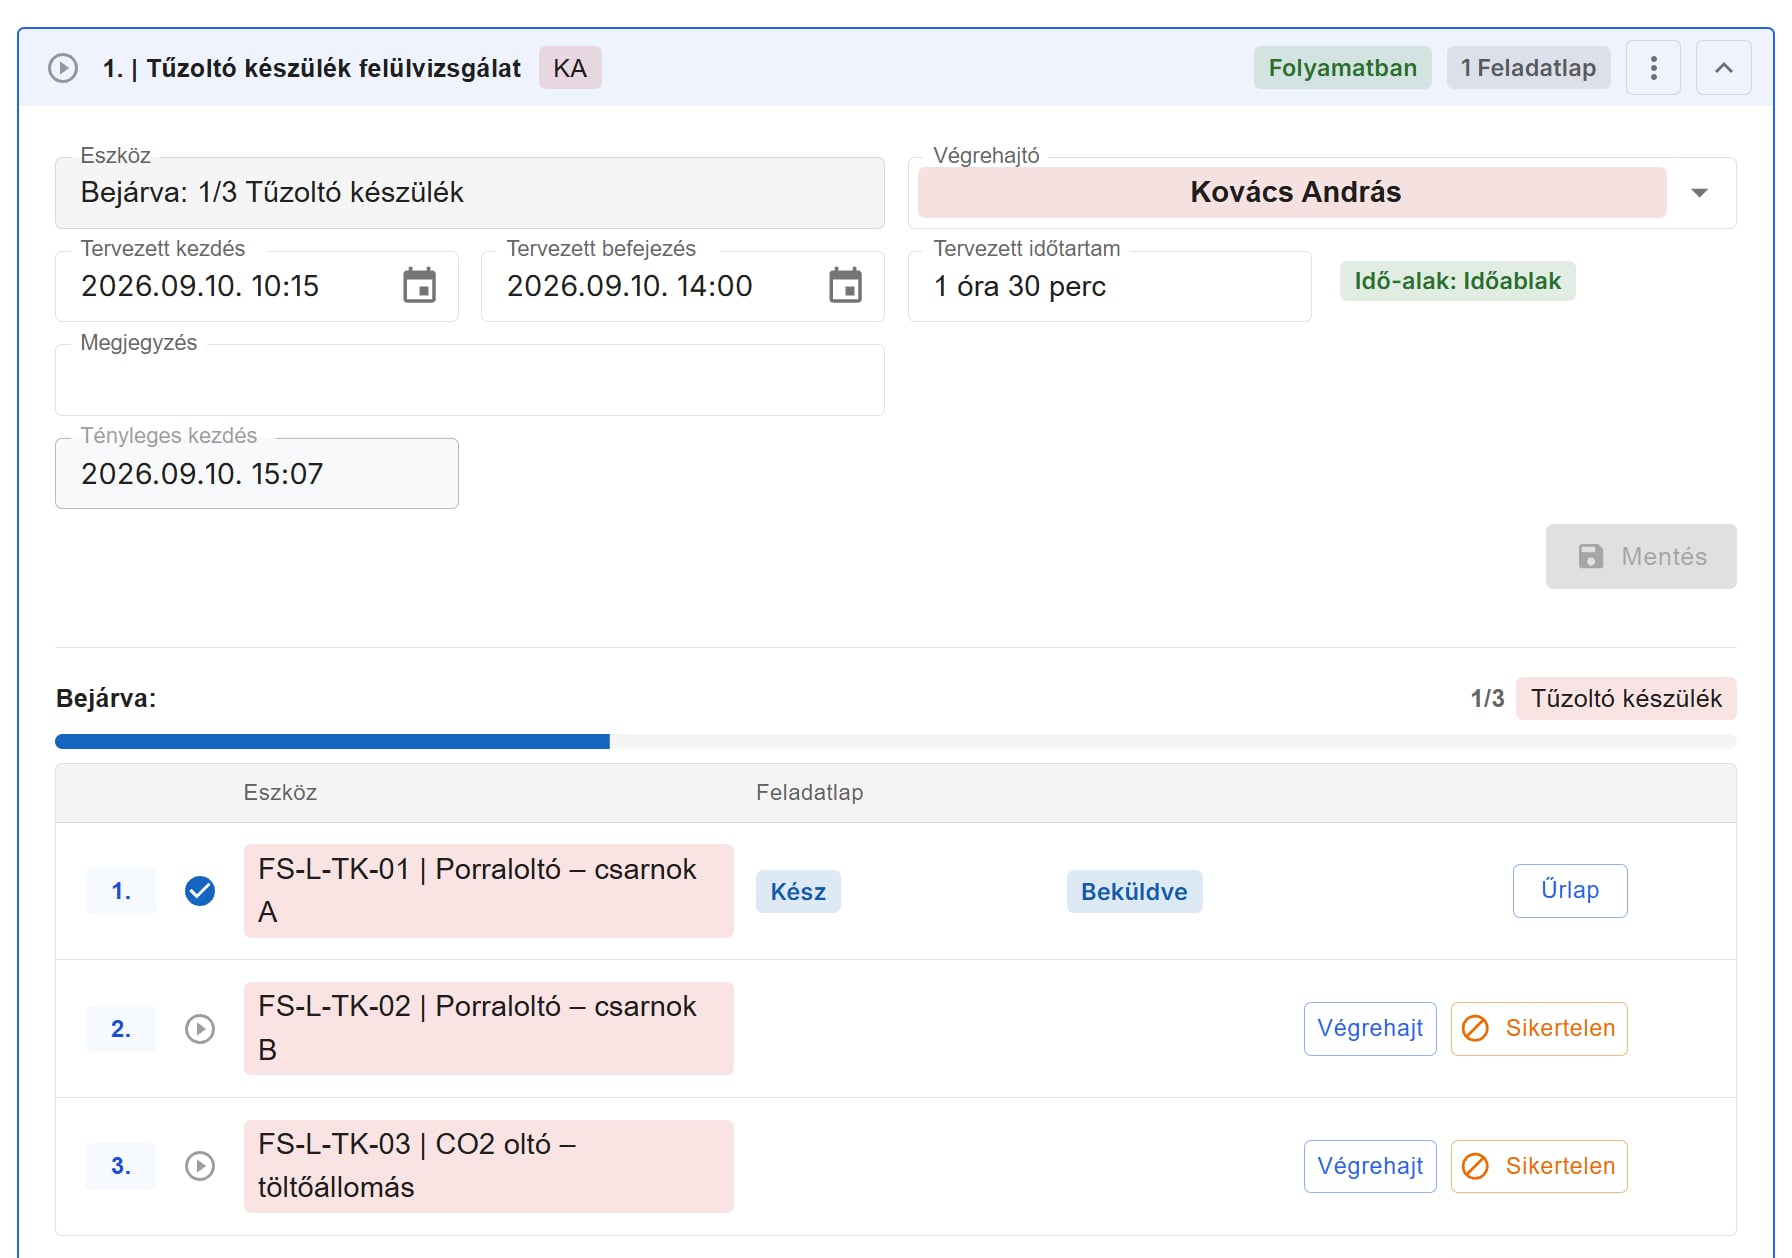
Task: Click the Tűzoltó készülék tag by 1/3
Action: (1626, 698)
